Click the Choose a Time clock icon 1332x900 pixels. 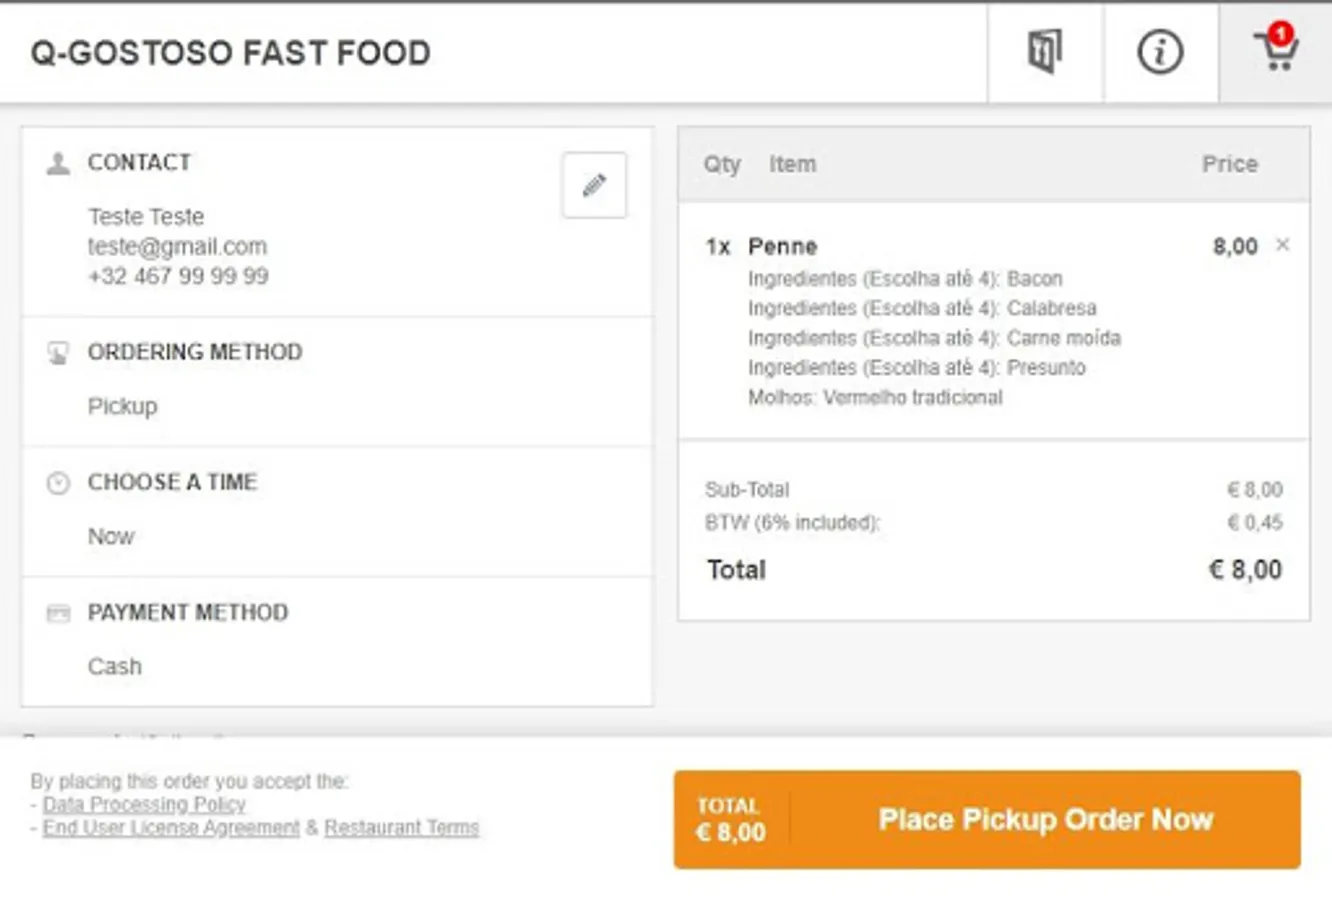pos(58,483)
